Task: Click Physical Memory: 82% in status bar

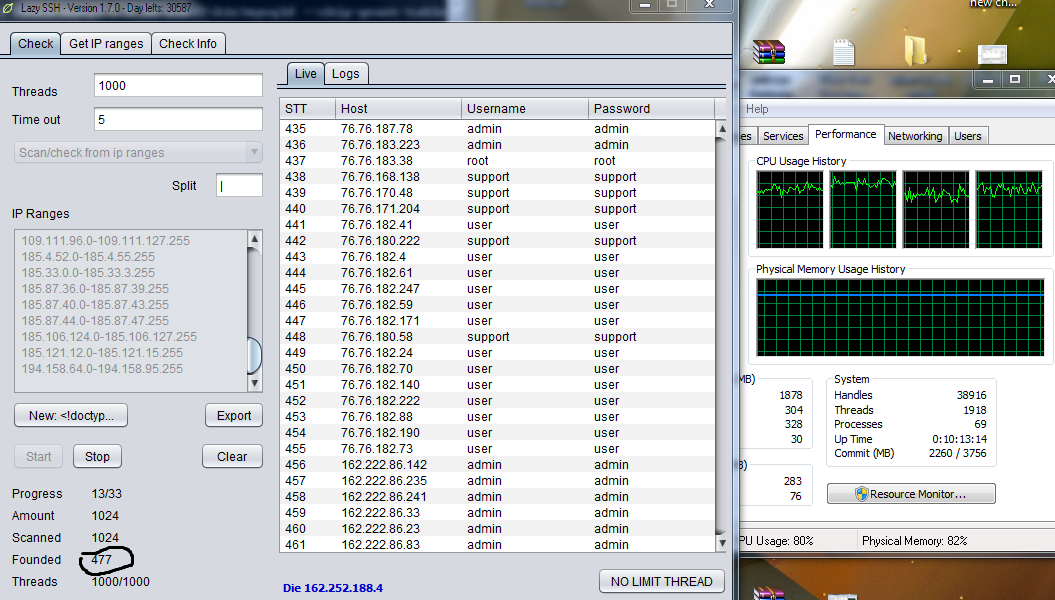Action: click(914, 541)
